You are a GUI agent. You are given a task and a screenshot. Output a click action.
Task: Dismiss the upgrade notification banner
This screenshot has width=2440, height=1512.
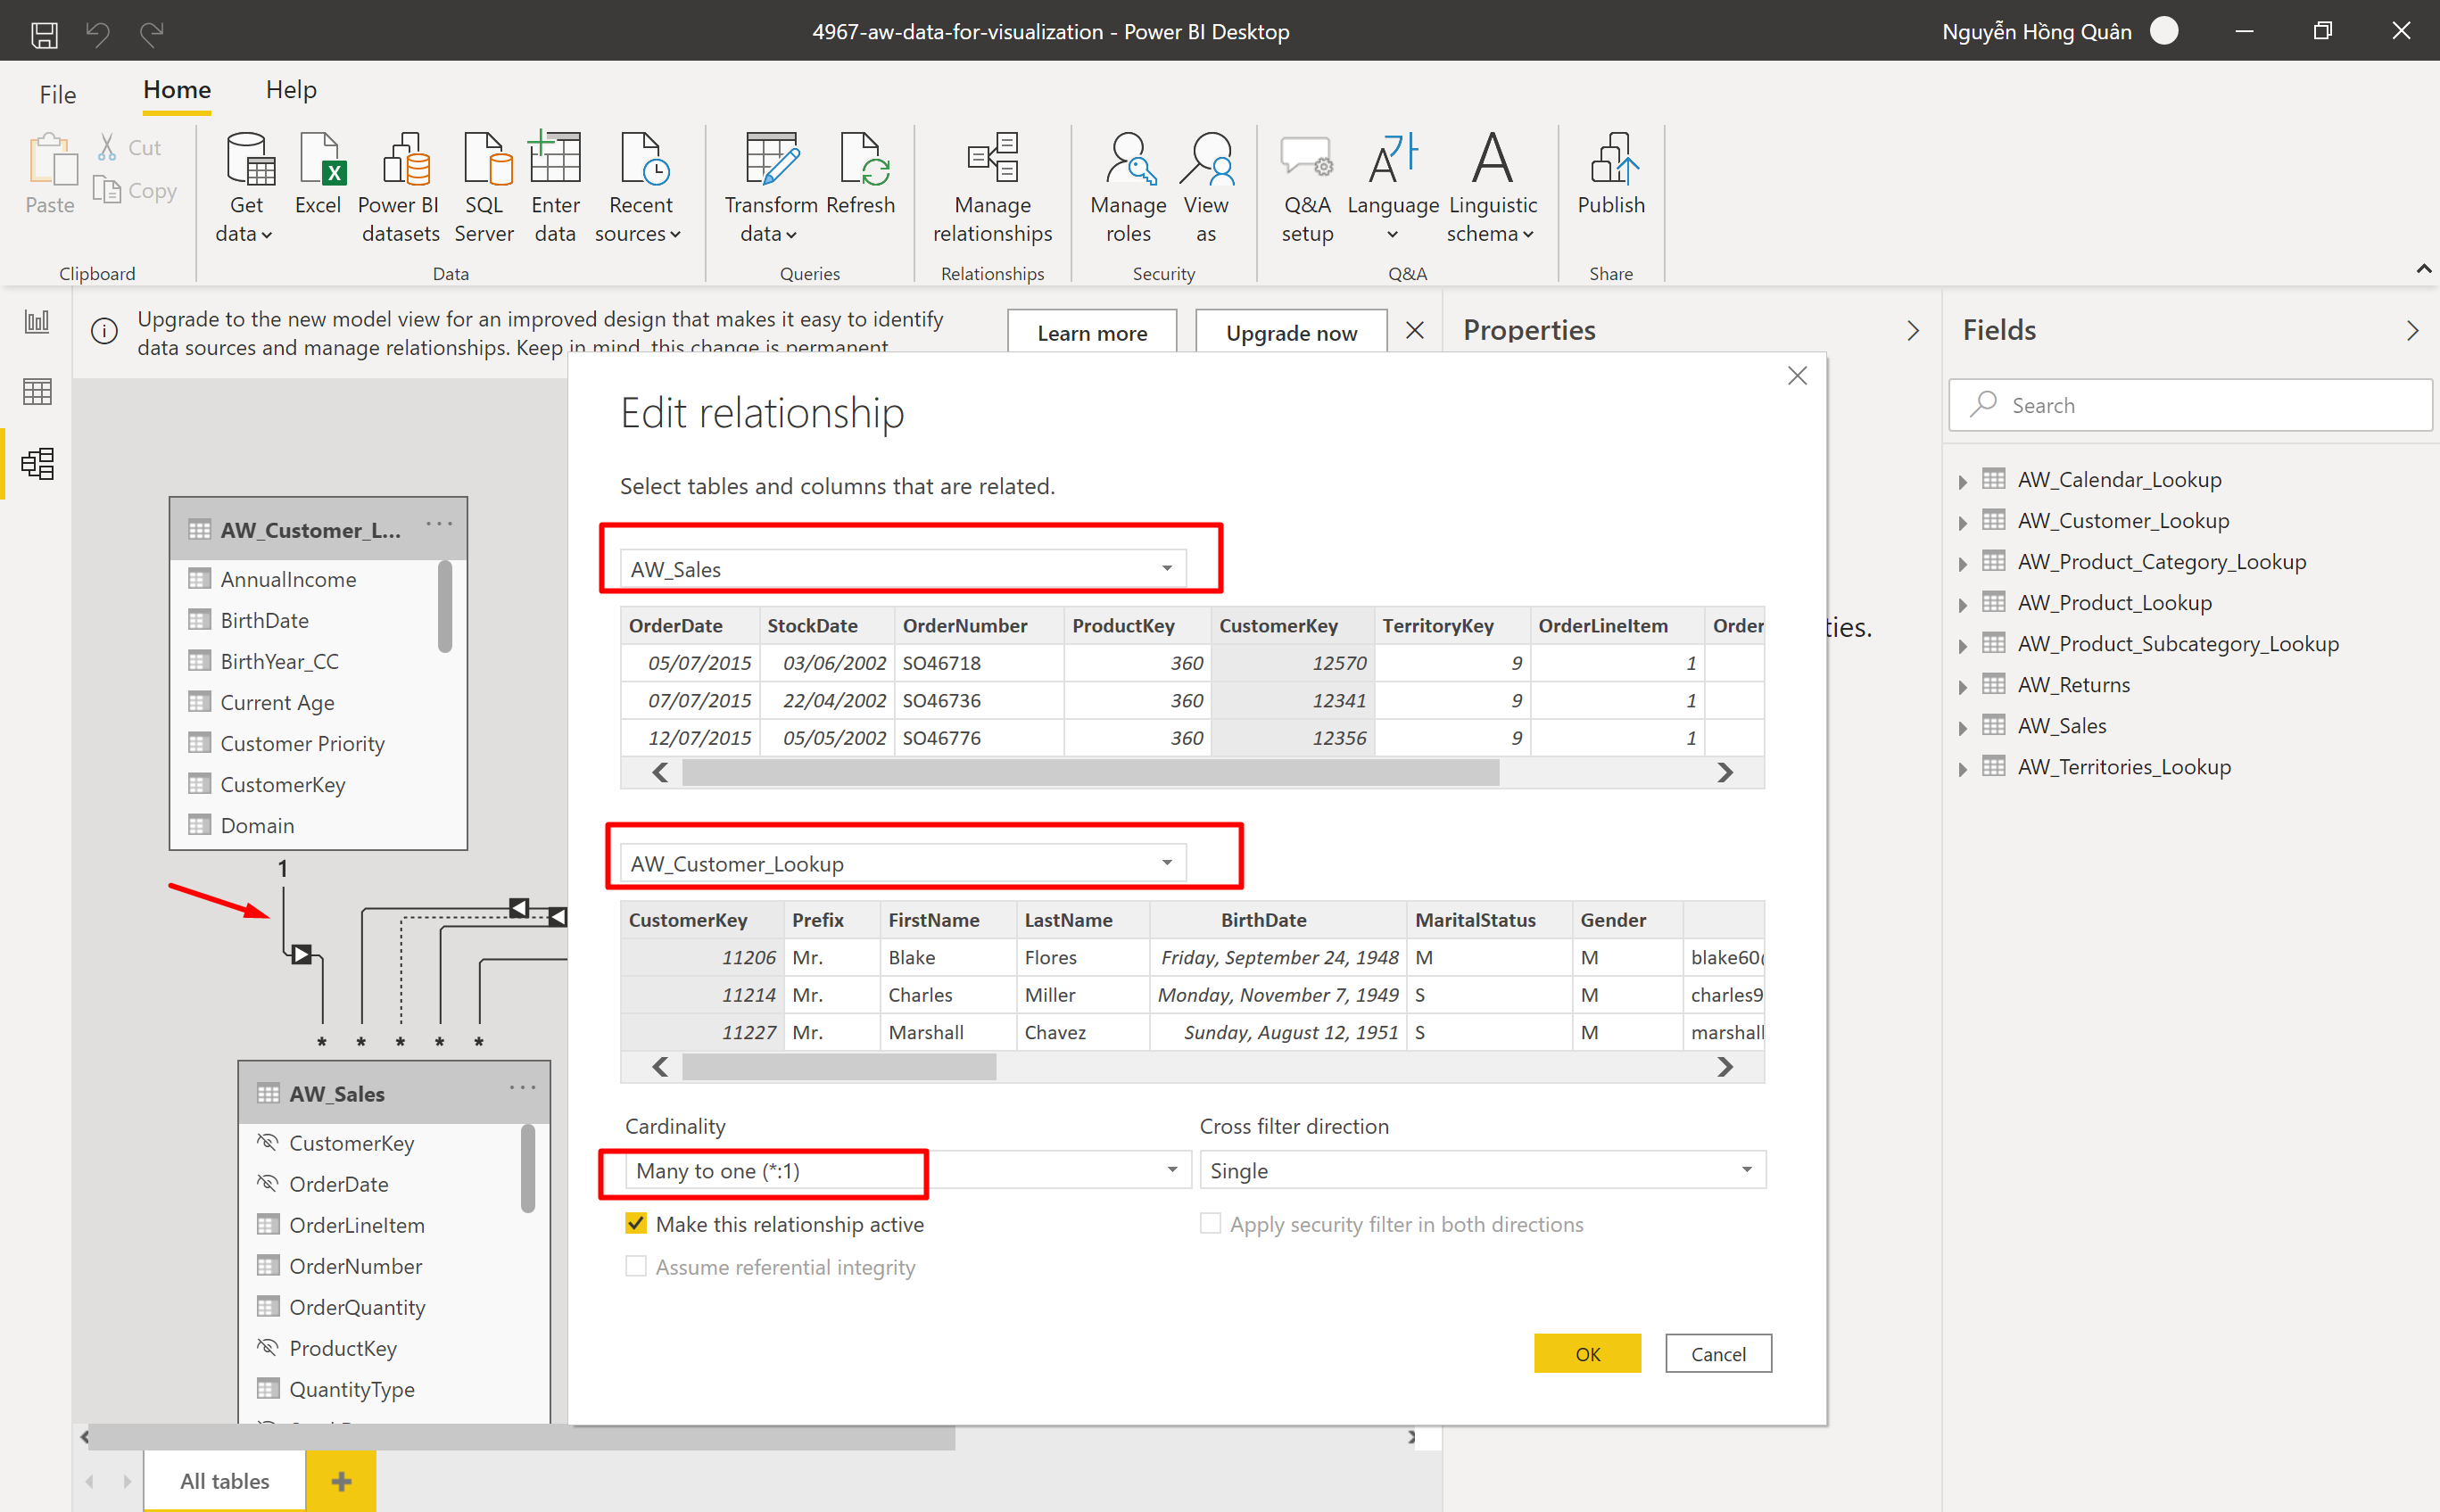1414,331
